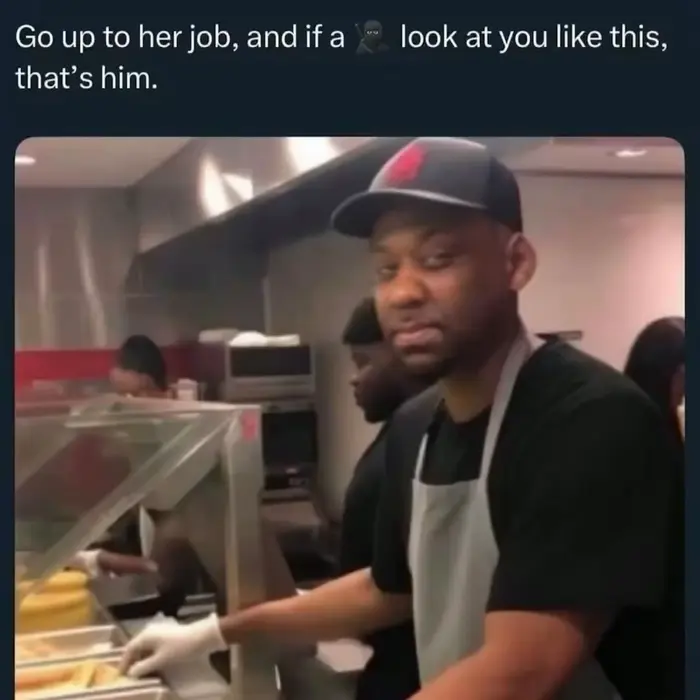Click the ninja emoji in the tweet
Image resolution: width=700 pixels, height=700 pixels.
[x=372, y=38]
